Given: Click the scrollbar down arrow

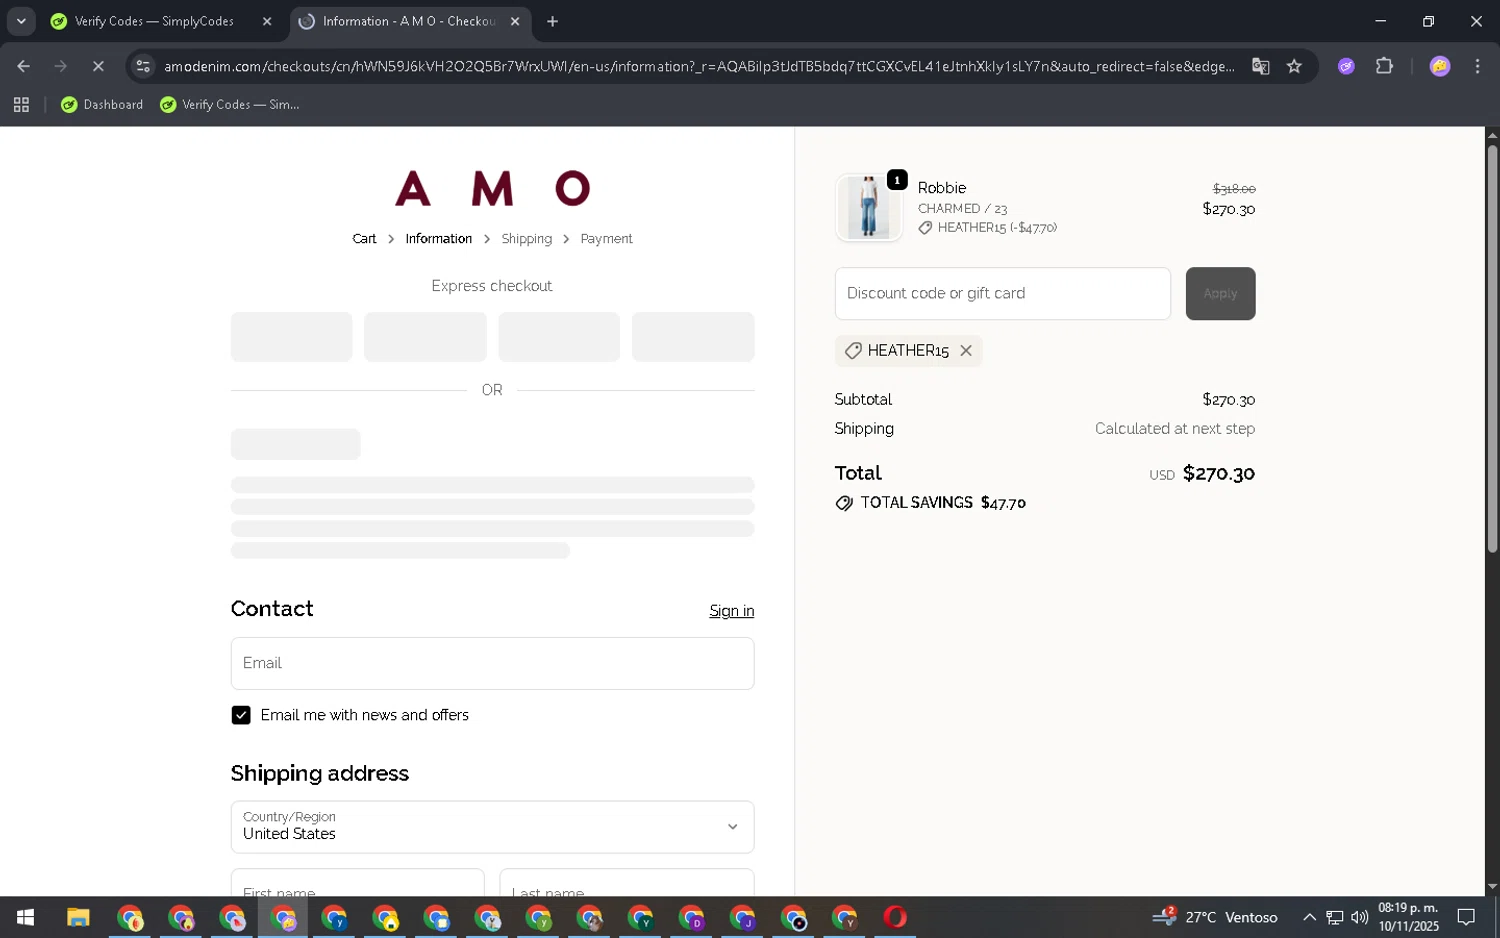Looking at the screenshot, I should point(1492,887).
